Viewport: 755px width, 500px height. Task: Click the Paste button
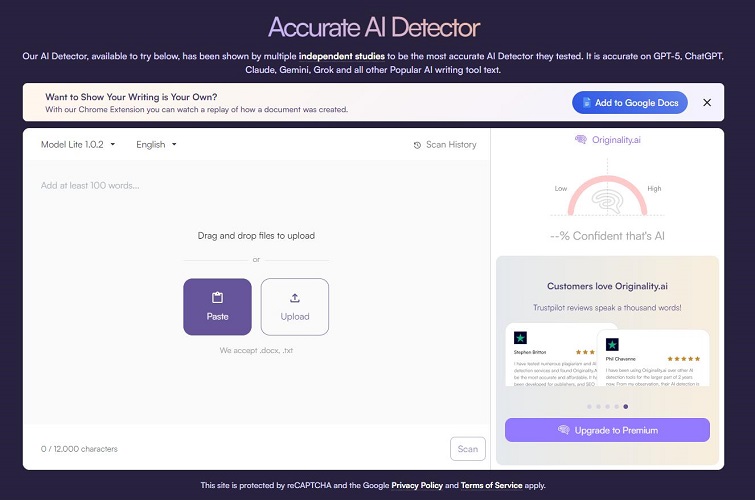[x=217, y=307]
